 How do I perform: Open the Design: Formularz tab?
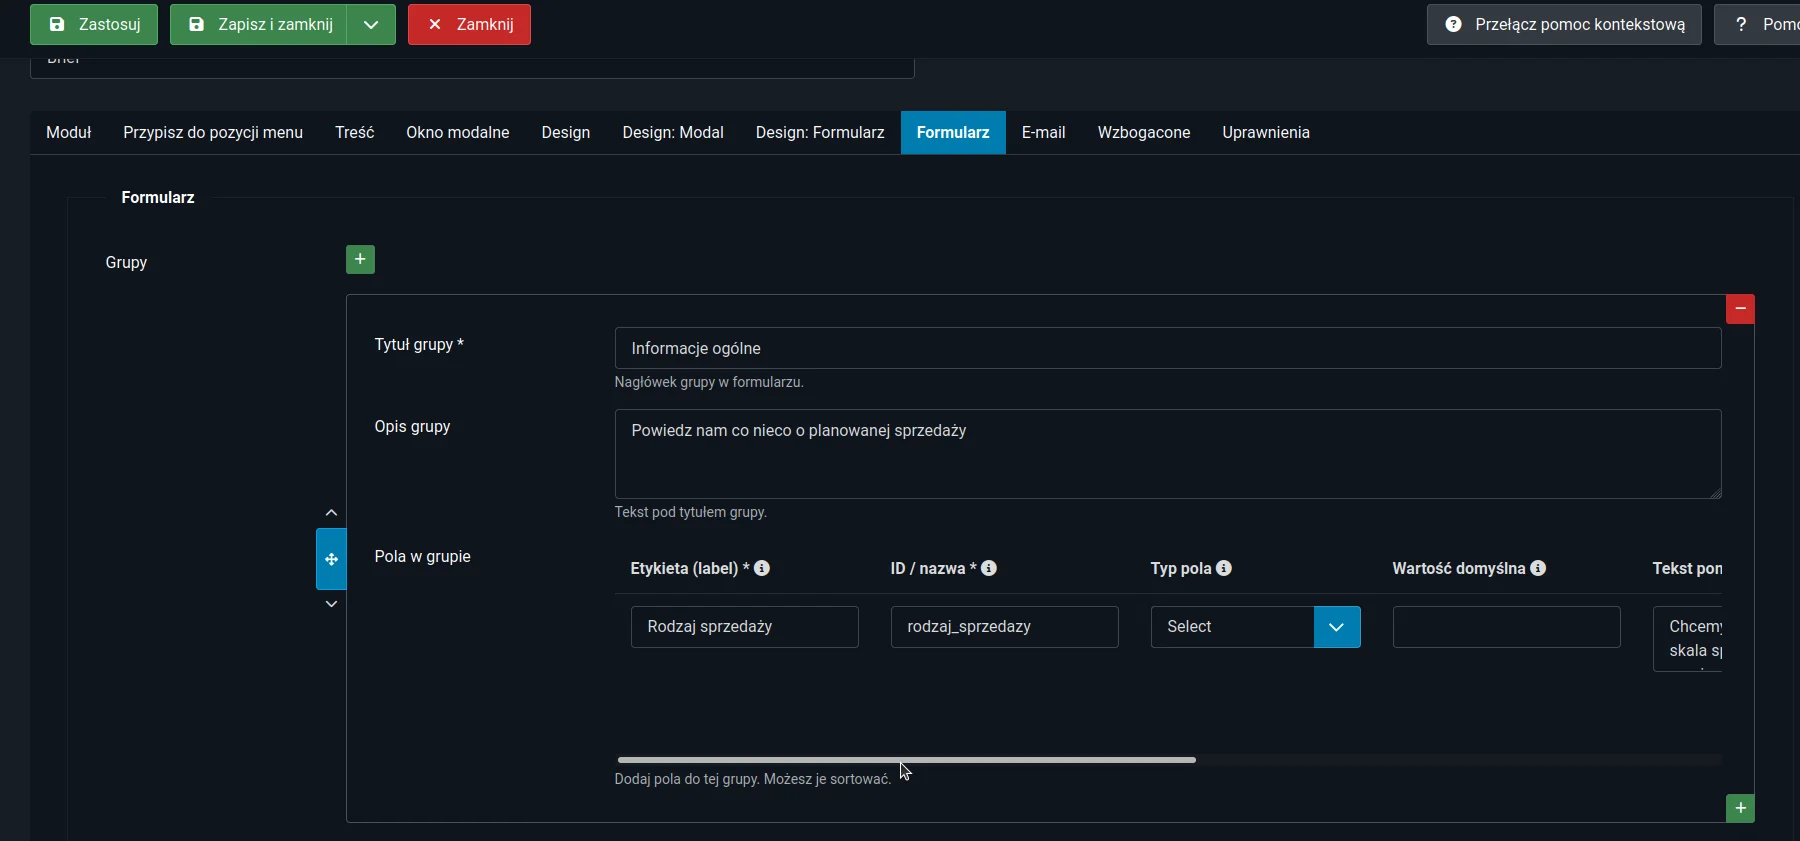pyautogui.click(x=820, y=133)
